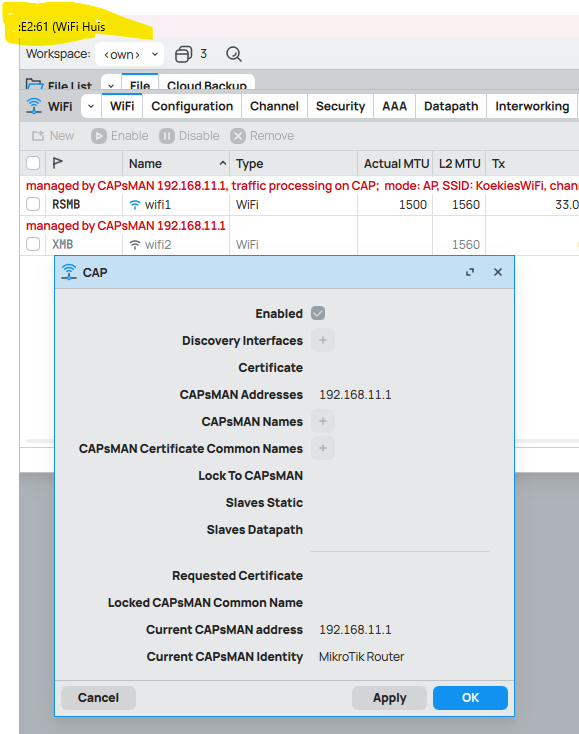Expand the CAP dialog to full size
Image resolution: width=579 pixels, height=734 pixels.
pyautogui.click(x=470, y=272)
